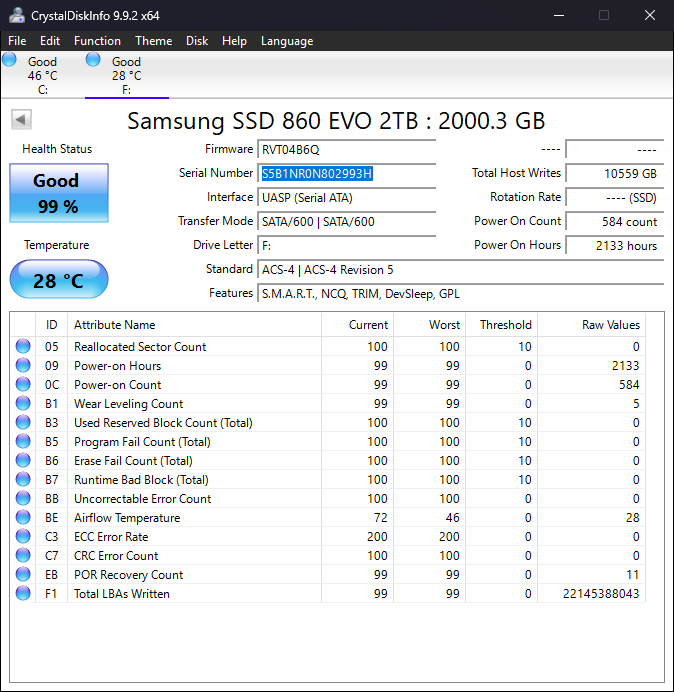Select the Airflow Temperature attribute name

[127, 518]
